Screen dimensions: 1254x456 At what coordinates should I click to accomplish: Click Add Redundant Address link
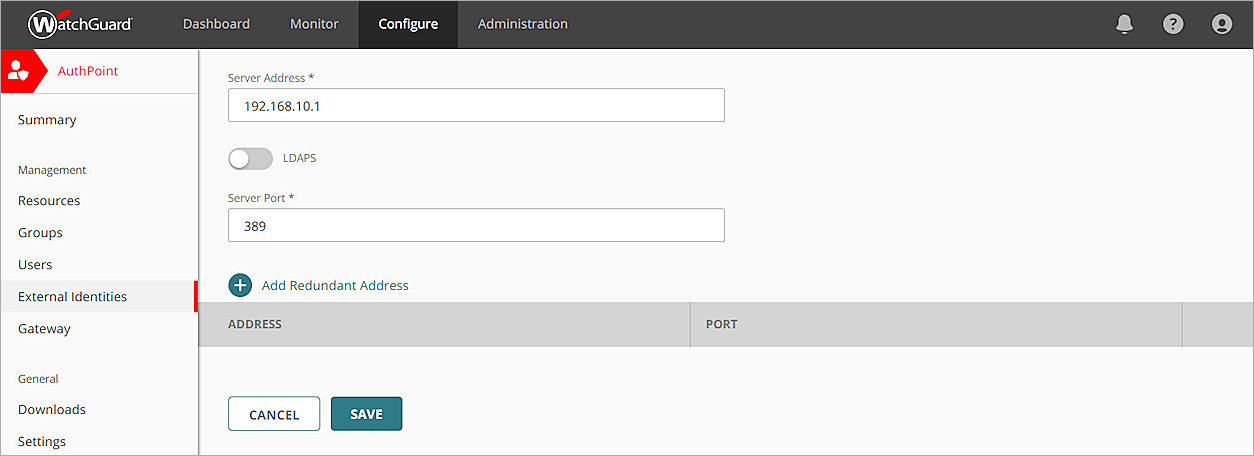pyautogui.click(x=335, y=285)
